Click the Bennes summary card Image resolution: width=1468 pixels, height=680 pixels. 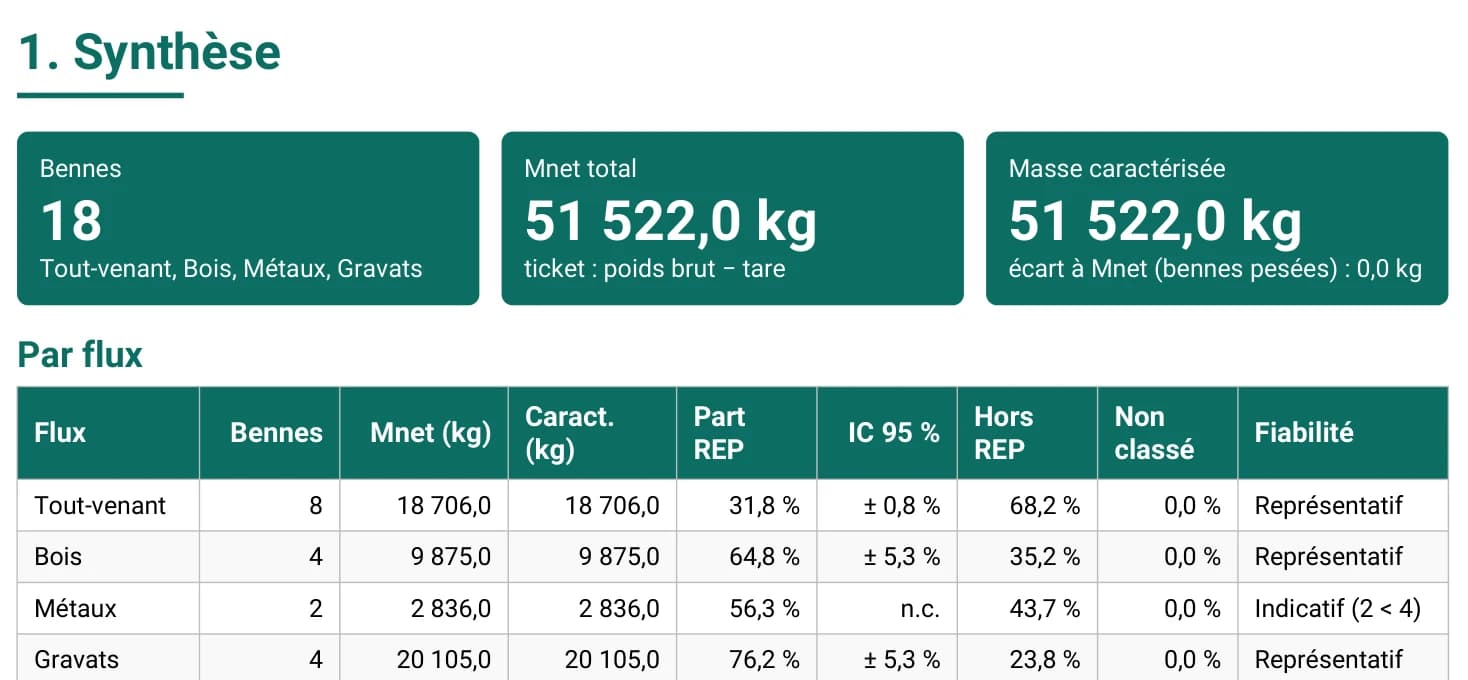(248, 218)
